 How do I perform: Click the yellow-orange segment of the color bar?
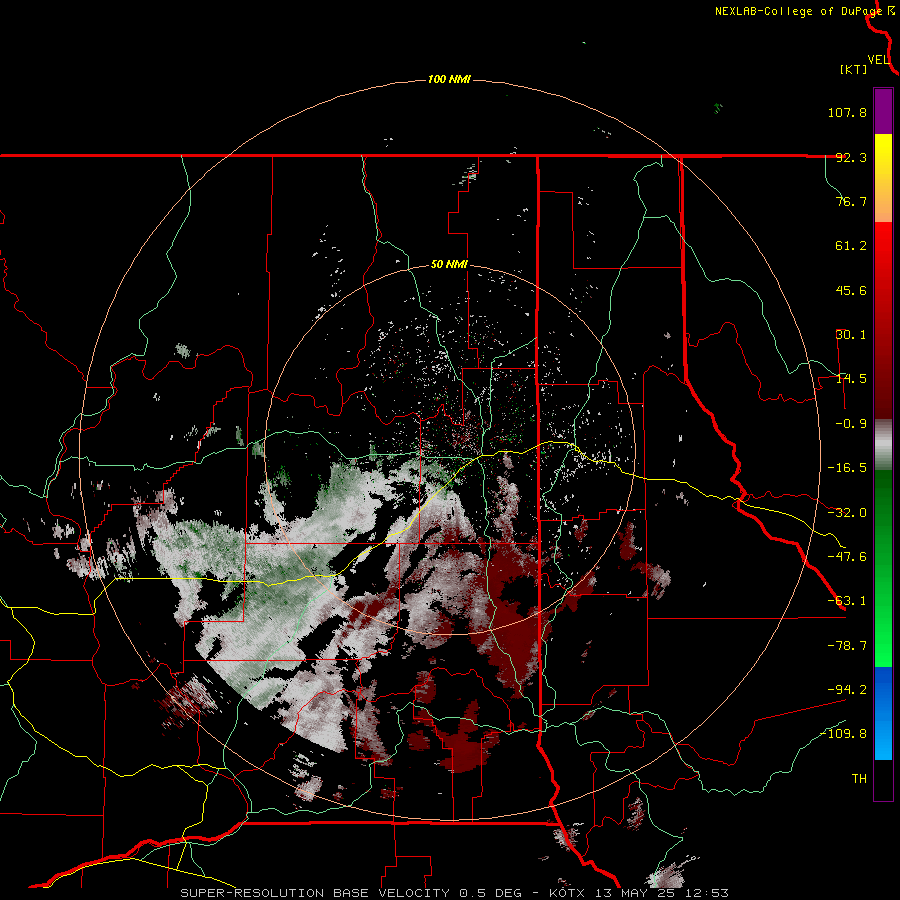(x=883, y=178)
